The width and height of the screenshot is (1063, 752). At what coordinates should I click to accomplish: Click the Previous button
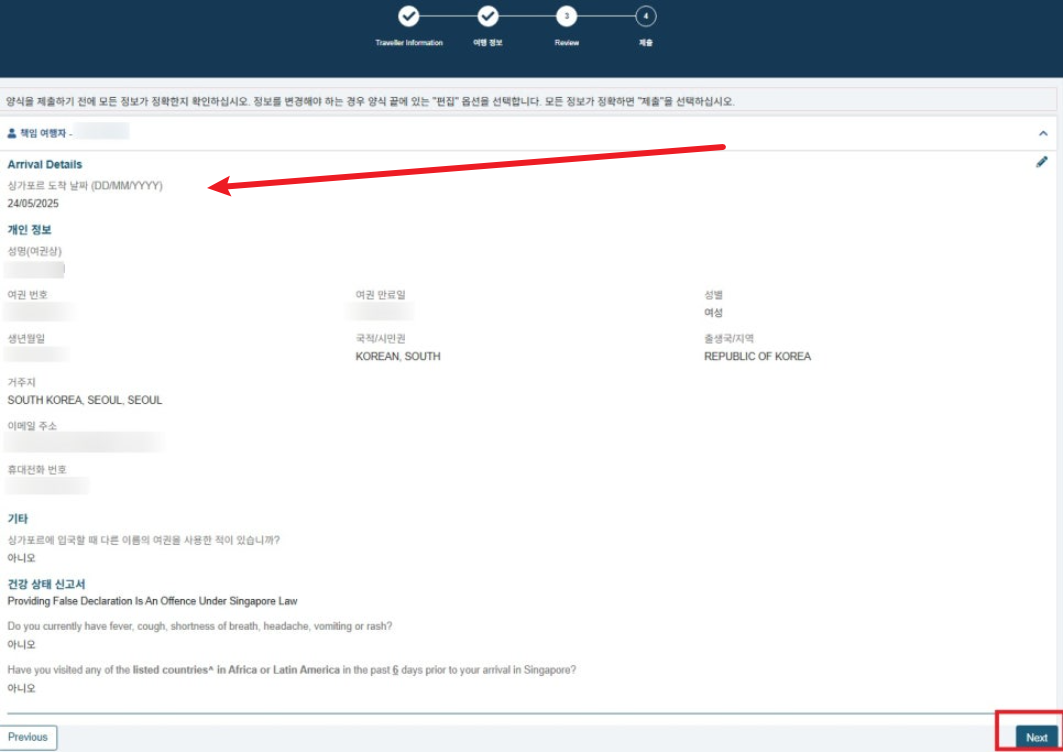28,737
